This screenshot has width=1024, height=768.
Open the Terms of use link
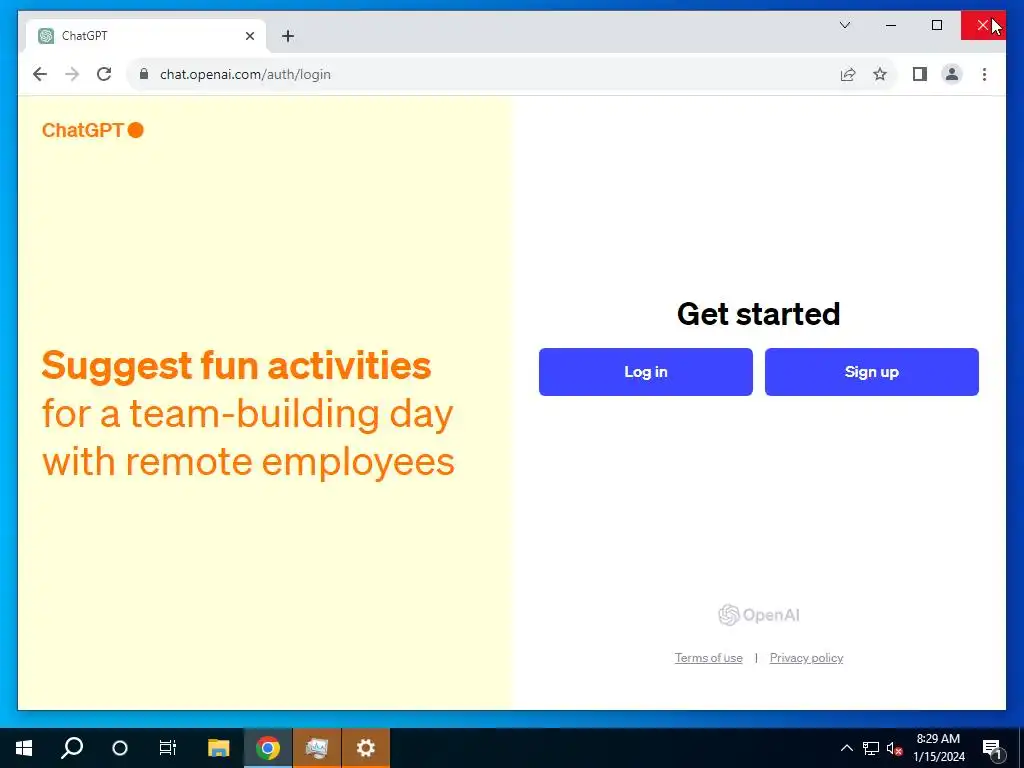708,658
